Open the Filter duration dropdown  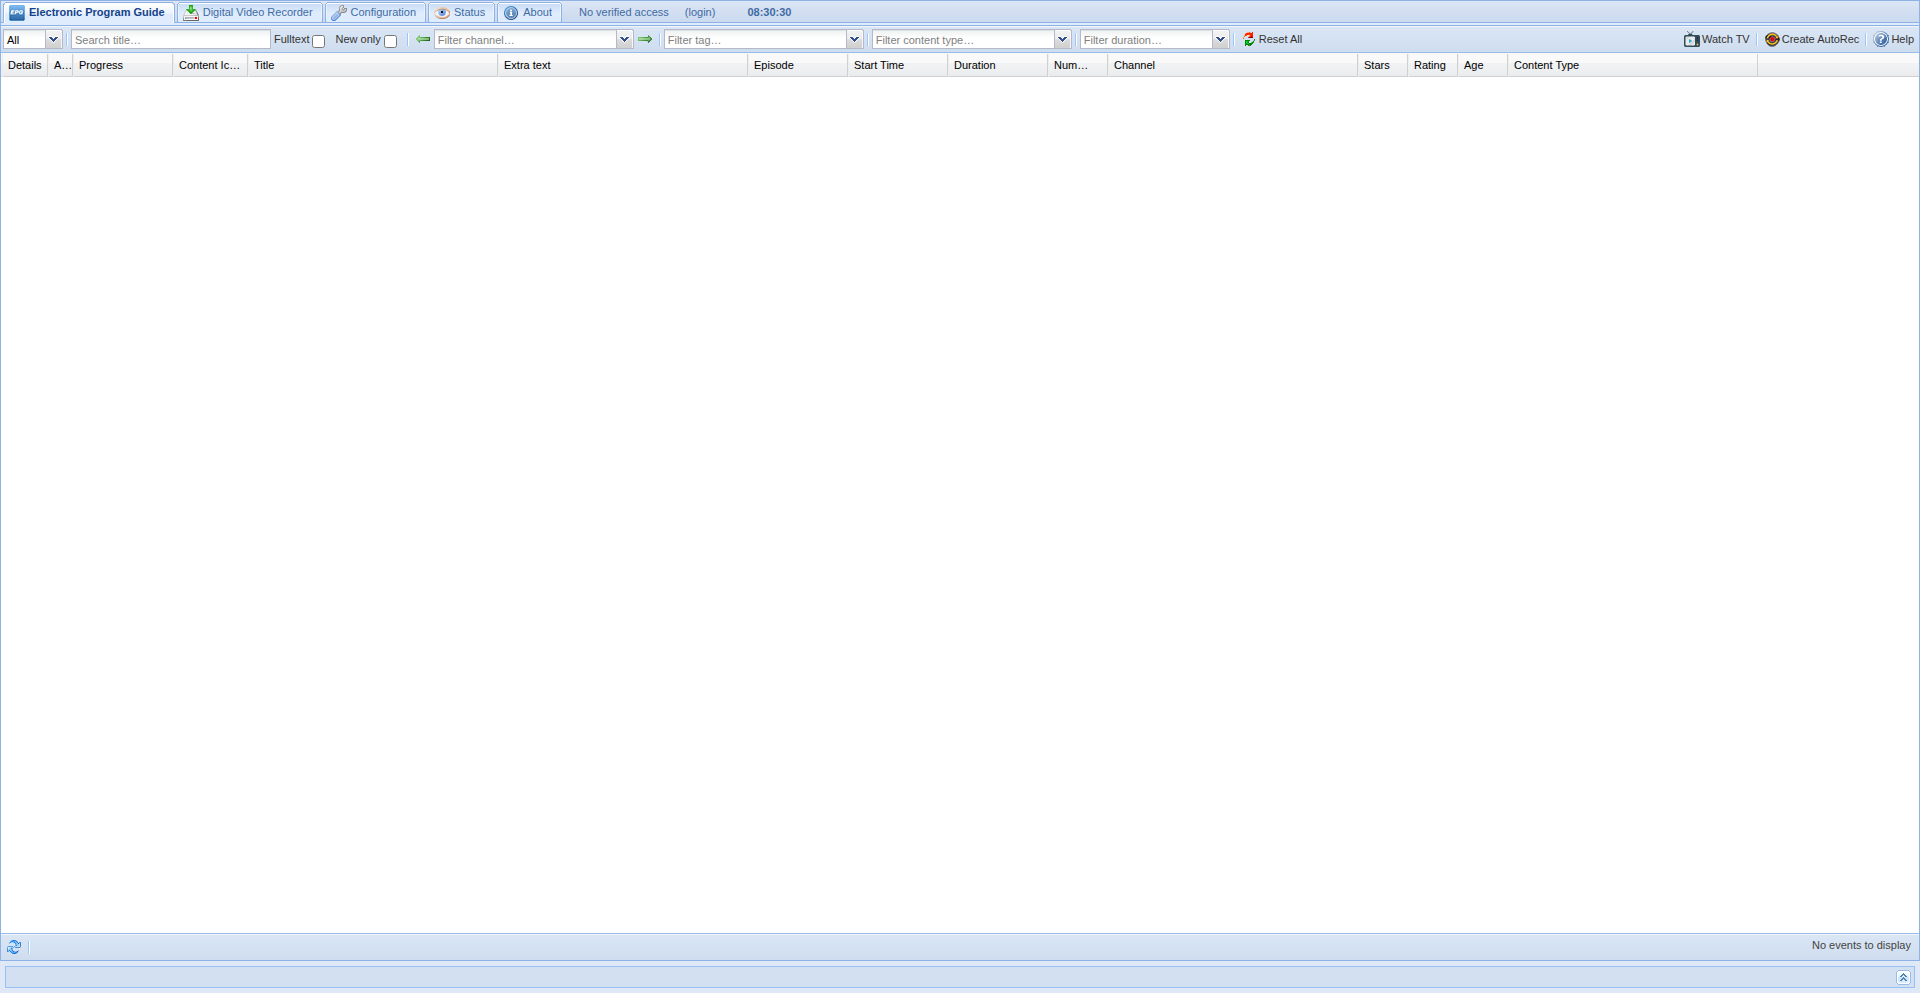pos(1220,39)
